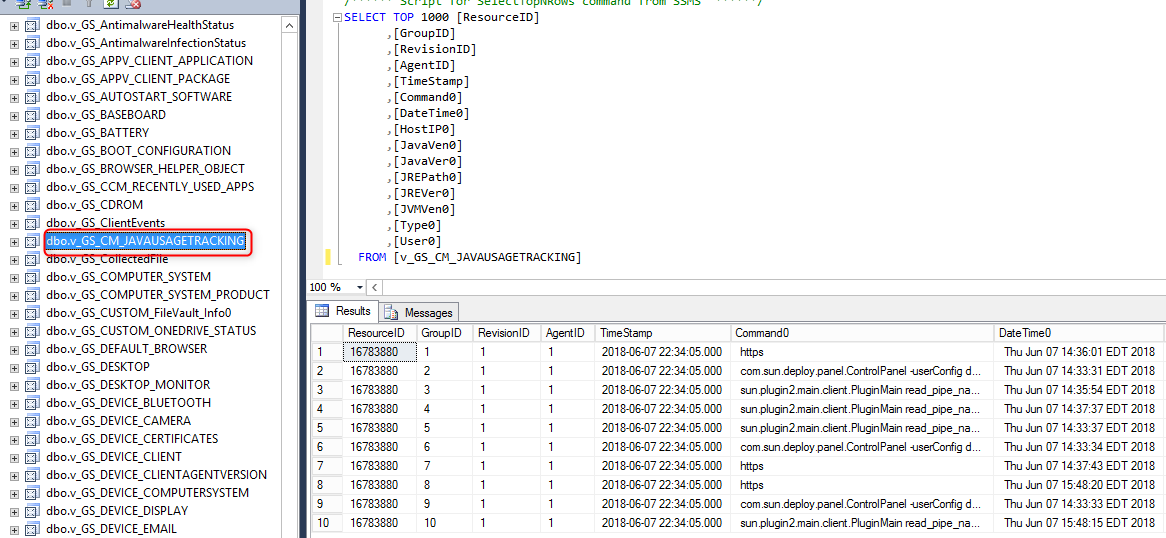Click the view icon beside dbo.v_GS_BATTERY
The width and height of the screenshot is (1166, 538).
pyautogui.click(x=31, y=132)
